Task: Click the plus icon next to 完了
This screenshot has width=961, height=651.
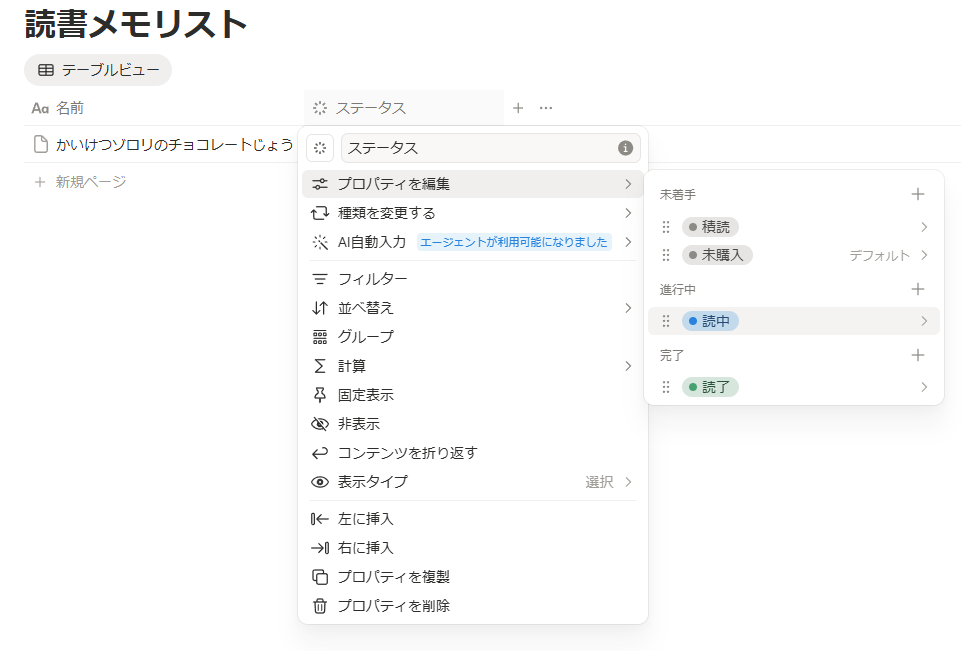Action: [917, 355]
